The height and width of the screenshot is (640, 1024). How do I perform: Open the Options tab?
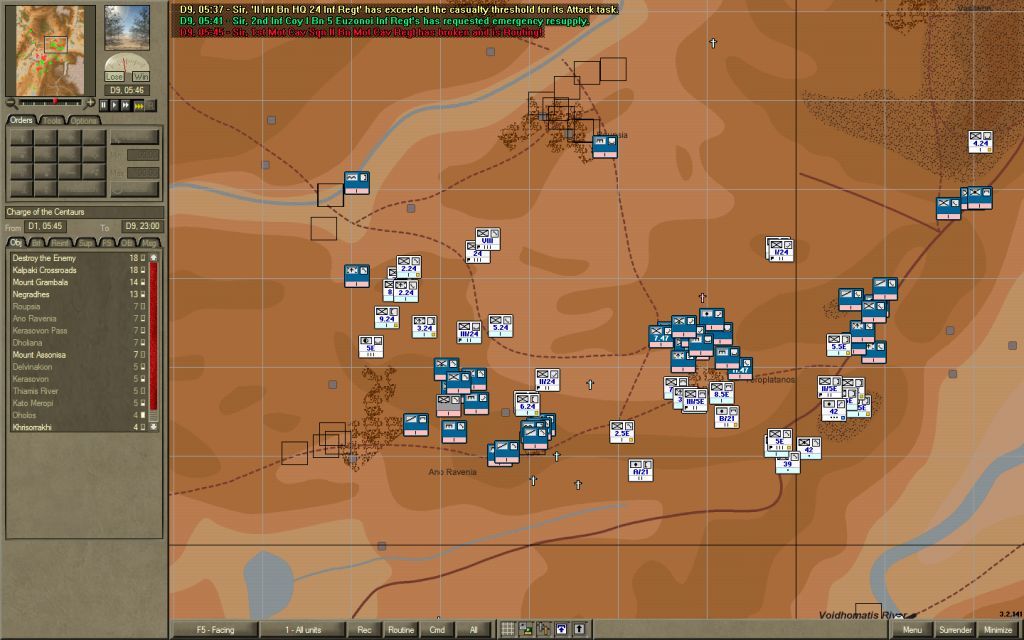(84, 121)
